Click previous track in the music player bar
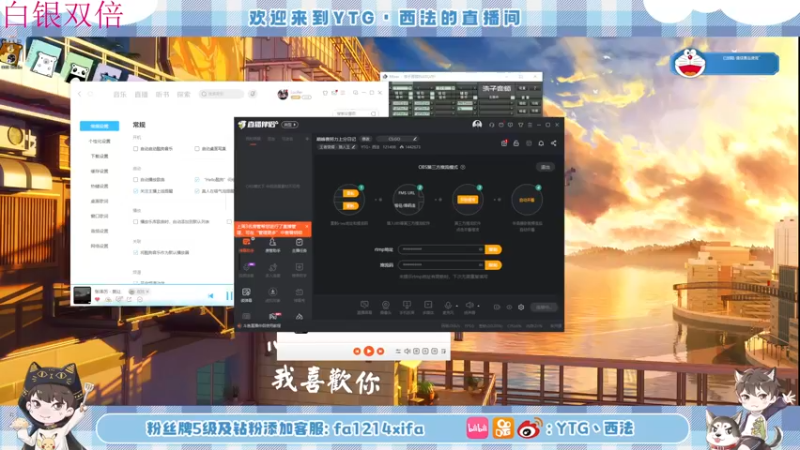Screen dimensions: 800x450 click(x=211, y=296)
